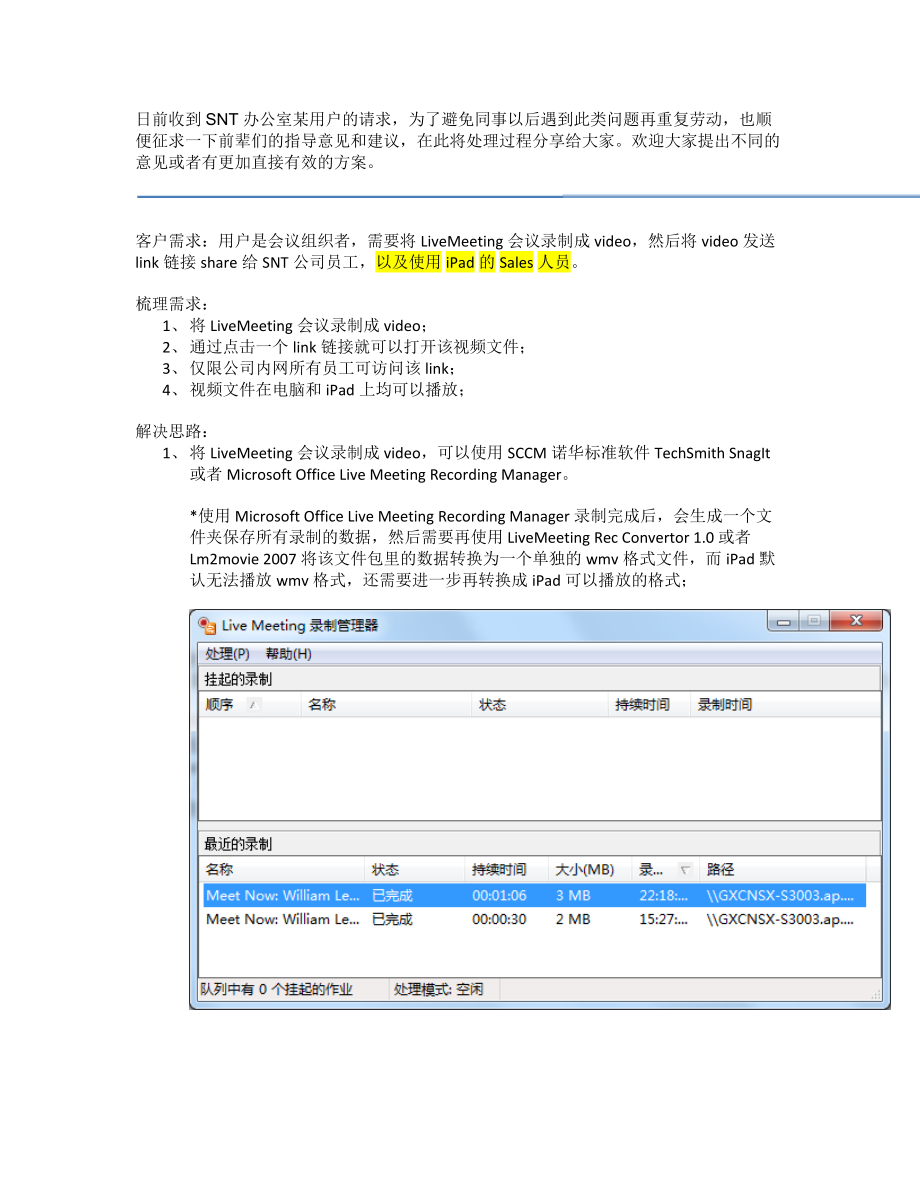Click the 2 MB size cell
Image resolution: width=920 pixels, height=1191 pixels.
(573, 919)
